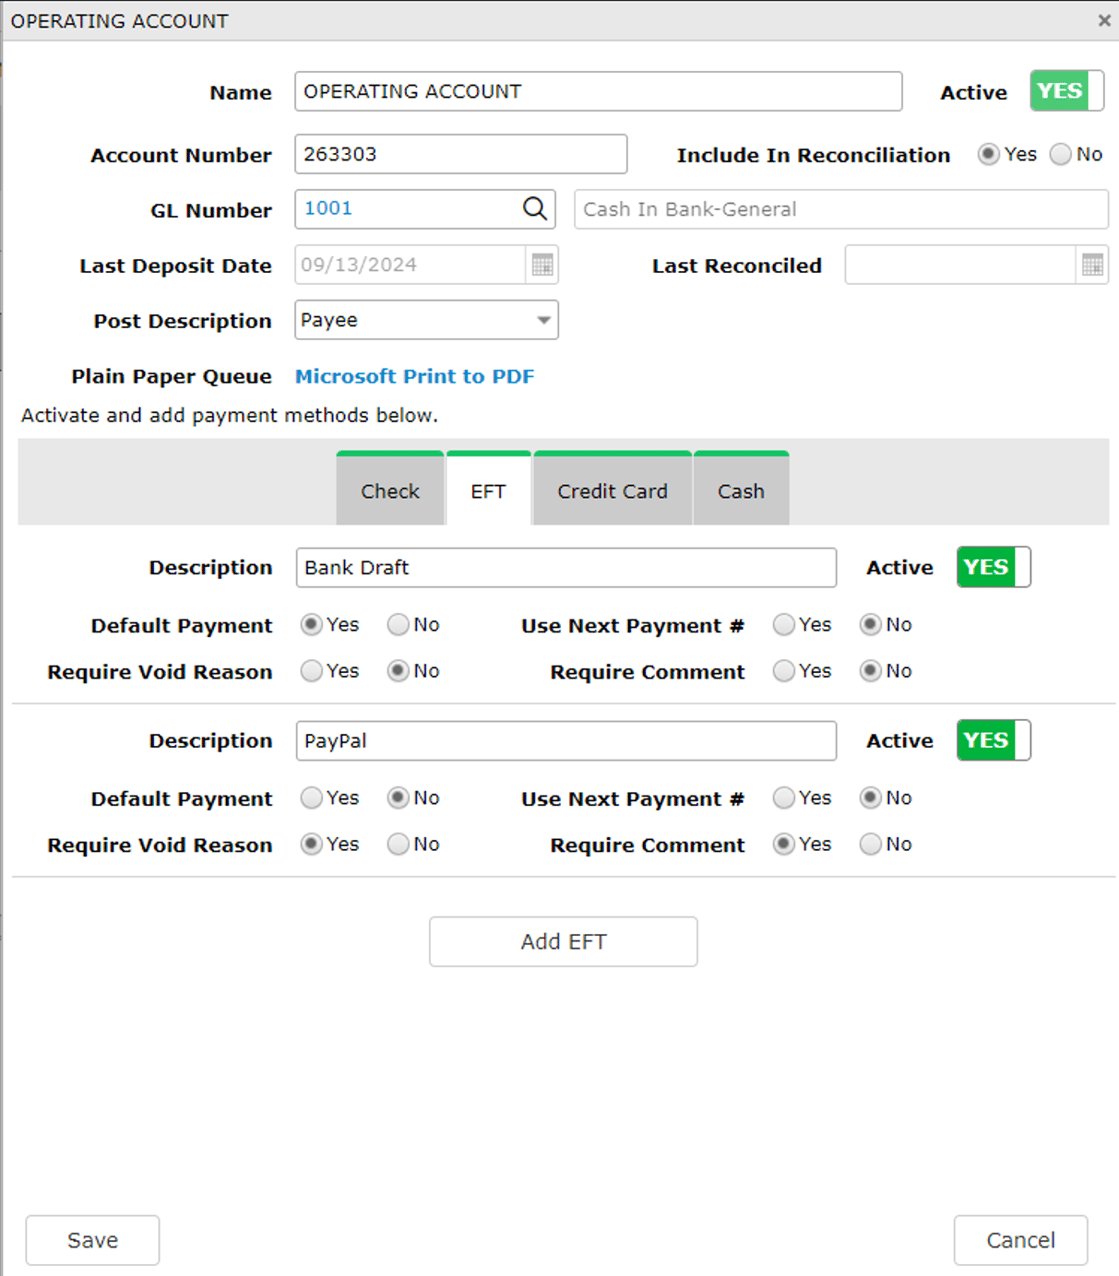
Task: Edit the Account Number field
Action: point(460,154)
